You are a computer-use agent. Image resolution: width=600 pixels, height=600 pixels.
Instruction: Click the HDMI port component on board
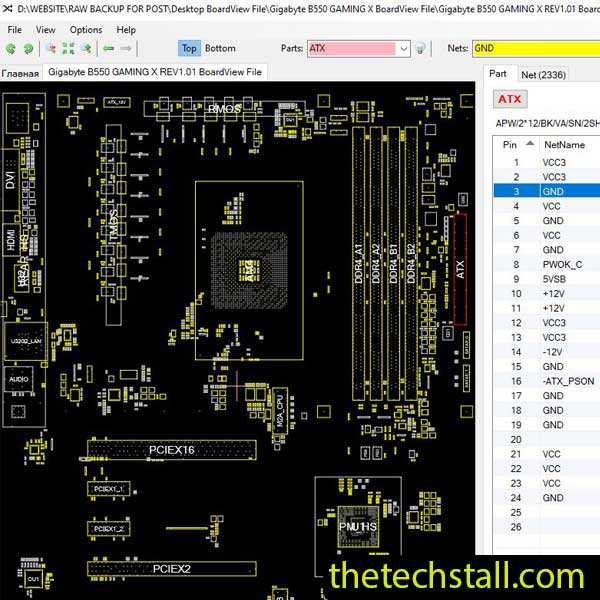coord(11,240)
